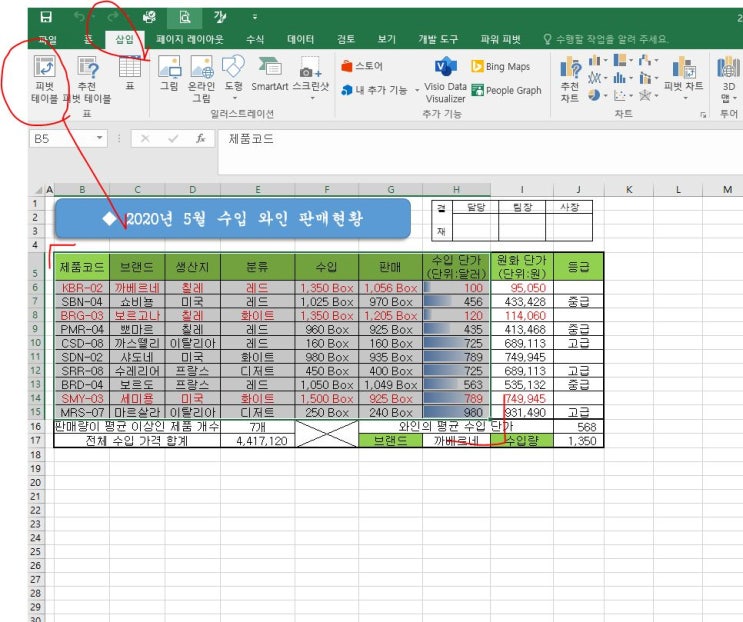The width and height of the screenshot is (743, 622).
Task: Click 온라인 그림 (Online Pictures)
Action: pyautogui.click(x=201, y=80)
